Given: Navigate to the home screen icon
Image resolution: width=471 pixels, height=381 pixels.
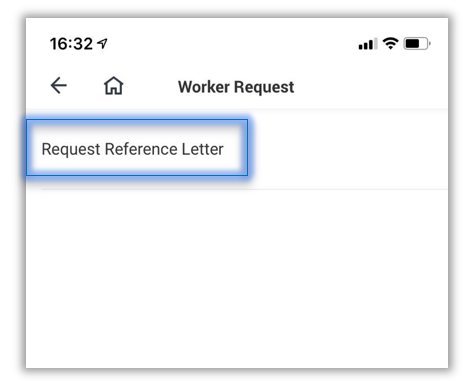Looking at the screenshot, I should (114, 86).
